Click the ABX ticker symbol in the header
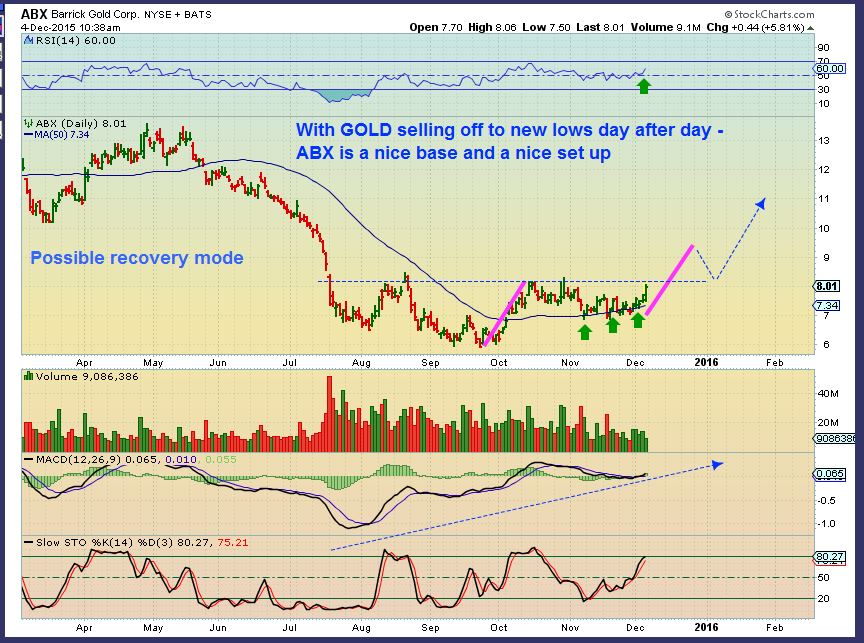This screenshot has height=643, width=864. coord(34,13)
